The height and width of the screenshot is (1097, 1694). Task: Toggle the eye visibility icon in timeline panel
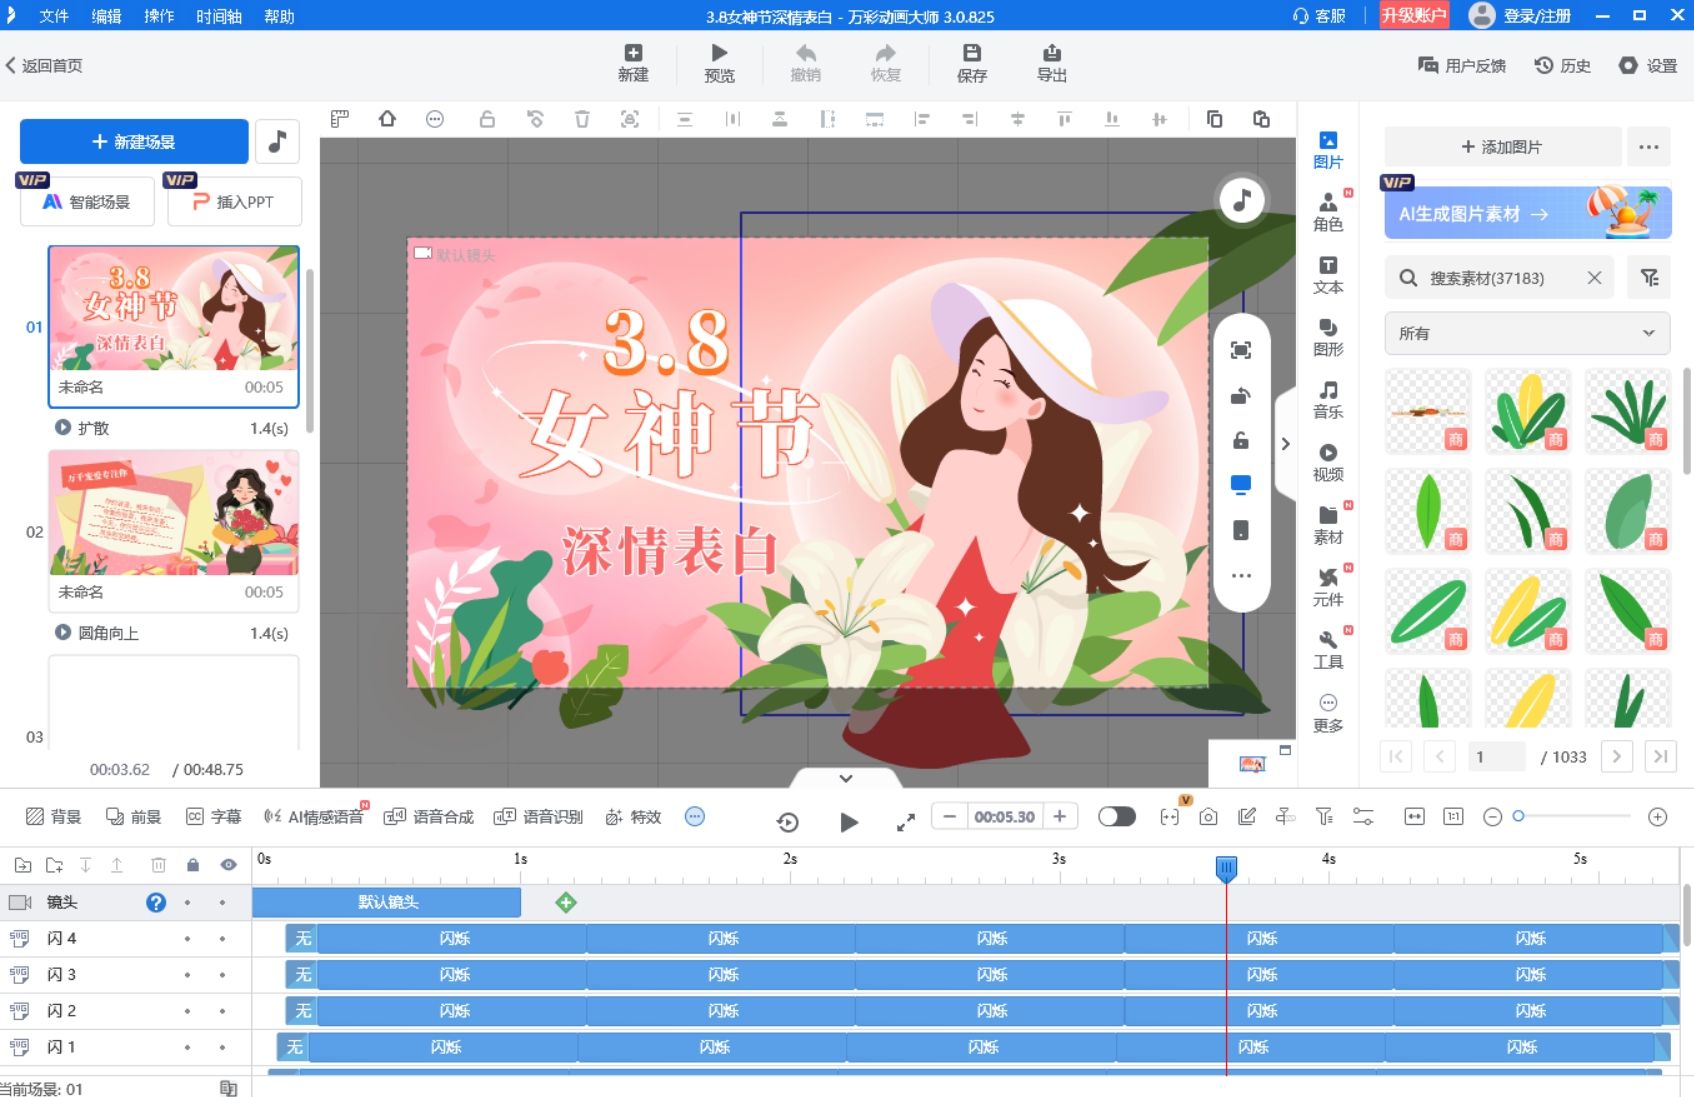tap(228, 864)
